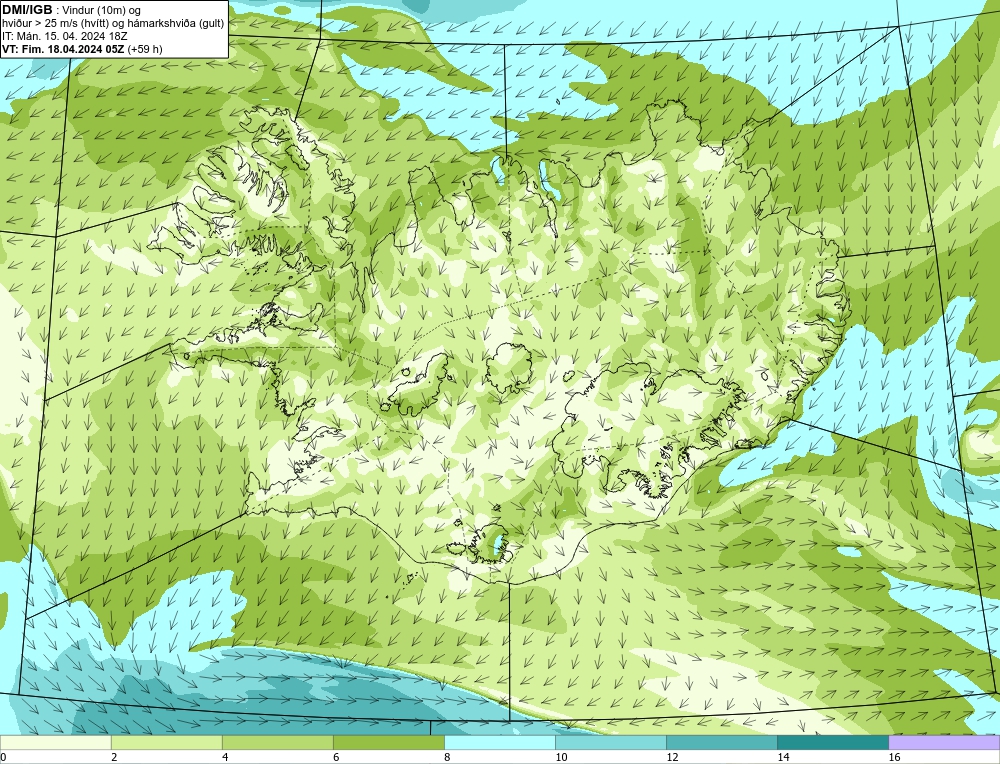Click the legend scale label '8'
This screenshot has width=1000, height=764.
[x=447, y=757]
